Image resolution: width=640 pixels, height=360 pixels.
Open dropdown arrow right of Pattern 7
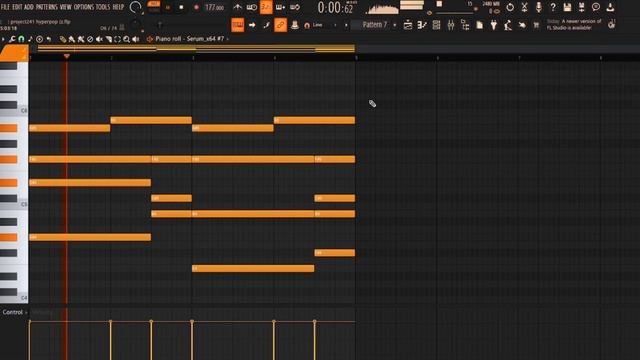[x=394, y=25]
